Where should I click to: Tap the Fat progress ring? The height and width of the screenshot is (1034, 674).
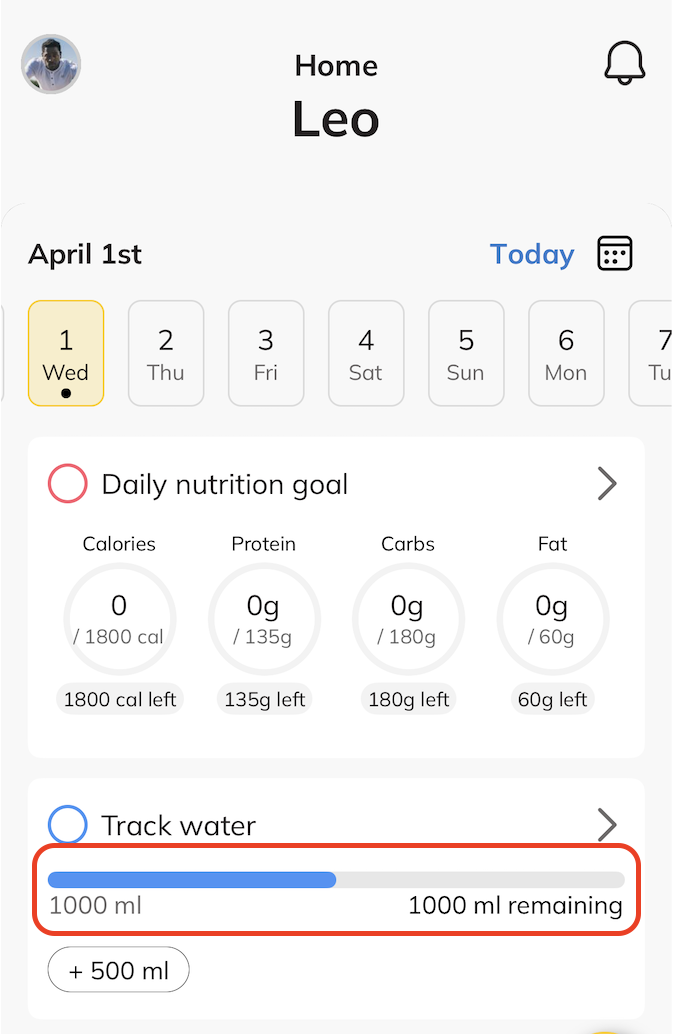click(552, 619)
